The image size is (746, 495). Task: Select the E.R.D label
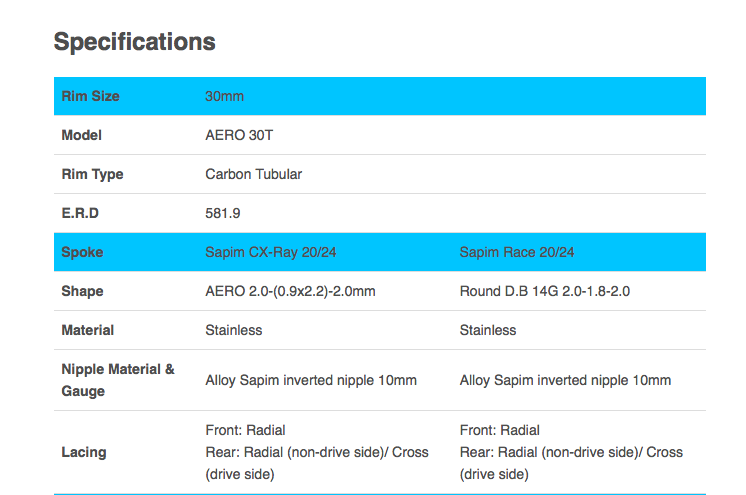80,213
